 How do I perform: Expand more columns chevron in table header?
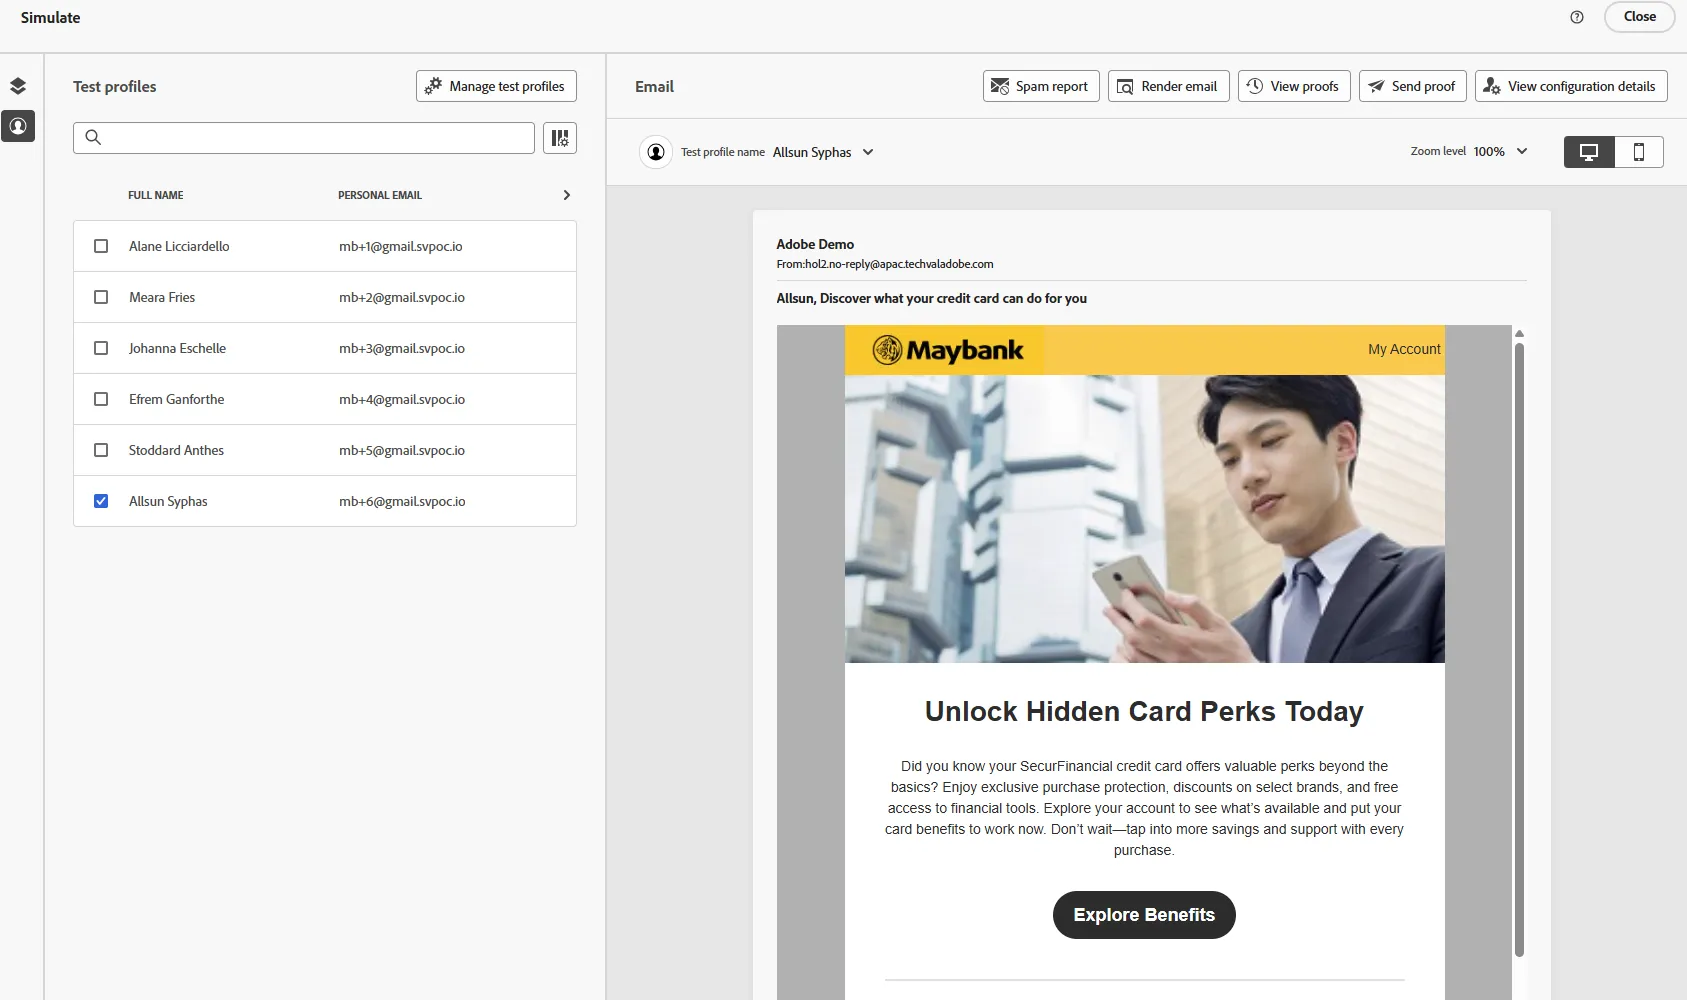tap(566, 195)
